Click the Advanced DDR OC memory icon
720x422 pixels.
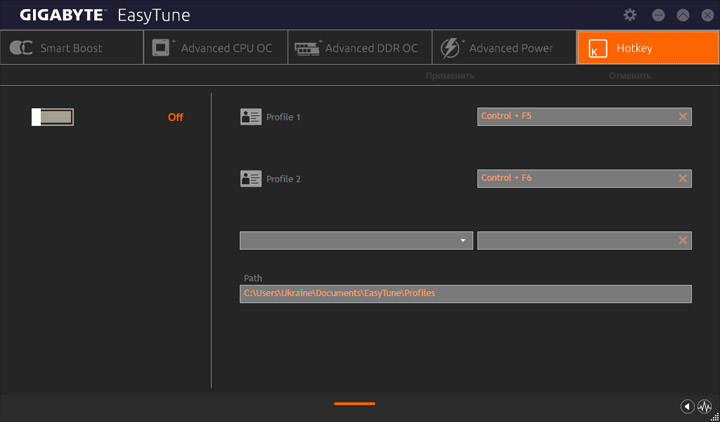(x=308, y=48)
